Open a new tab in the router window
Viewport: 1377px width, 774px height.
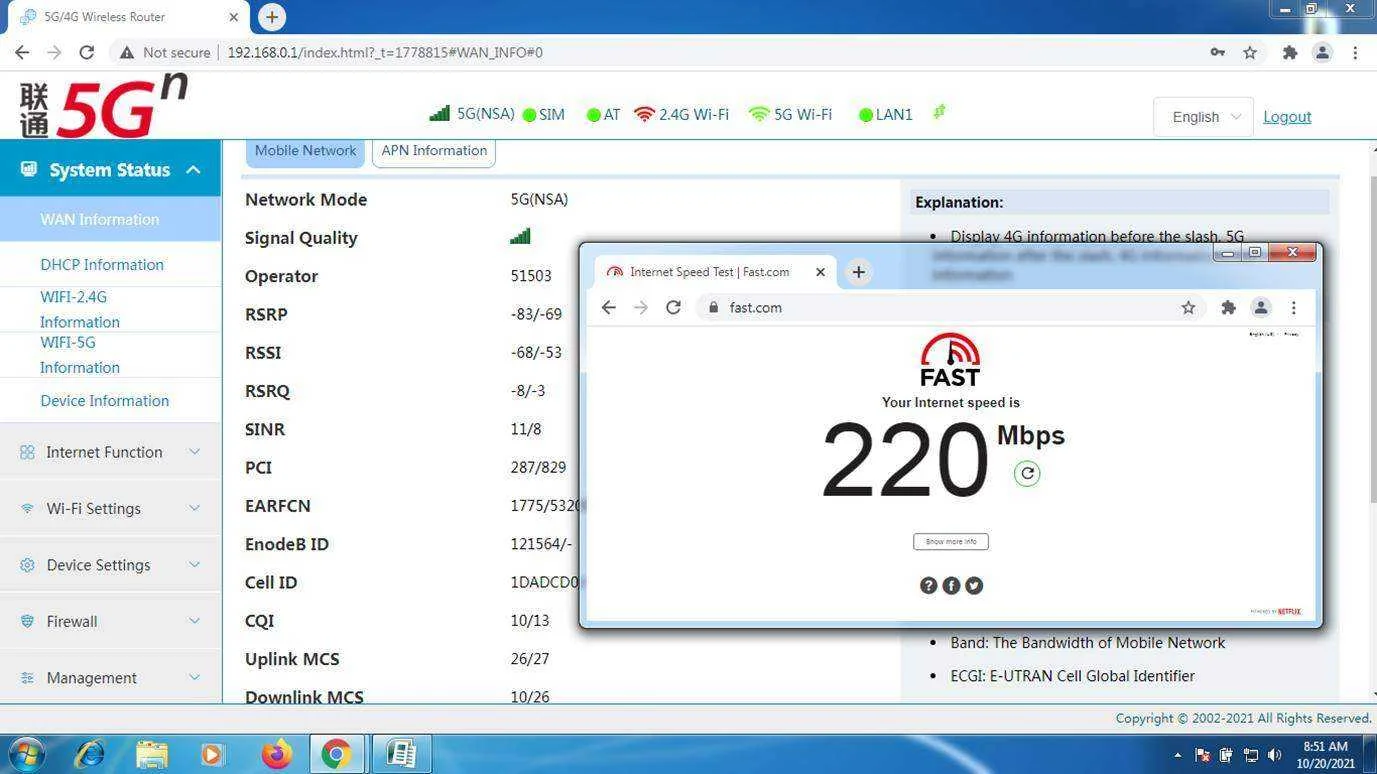point(271,17)
